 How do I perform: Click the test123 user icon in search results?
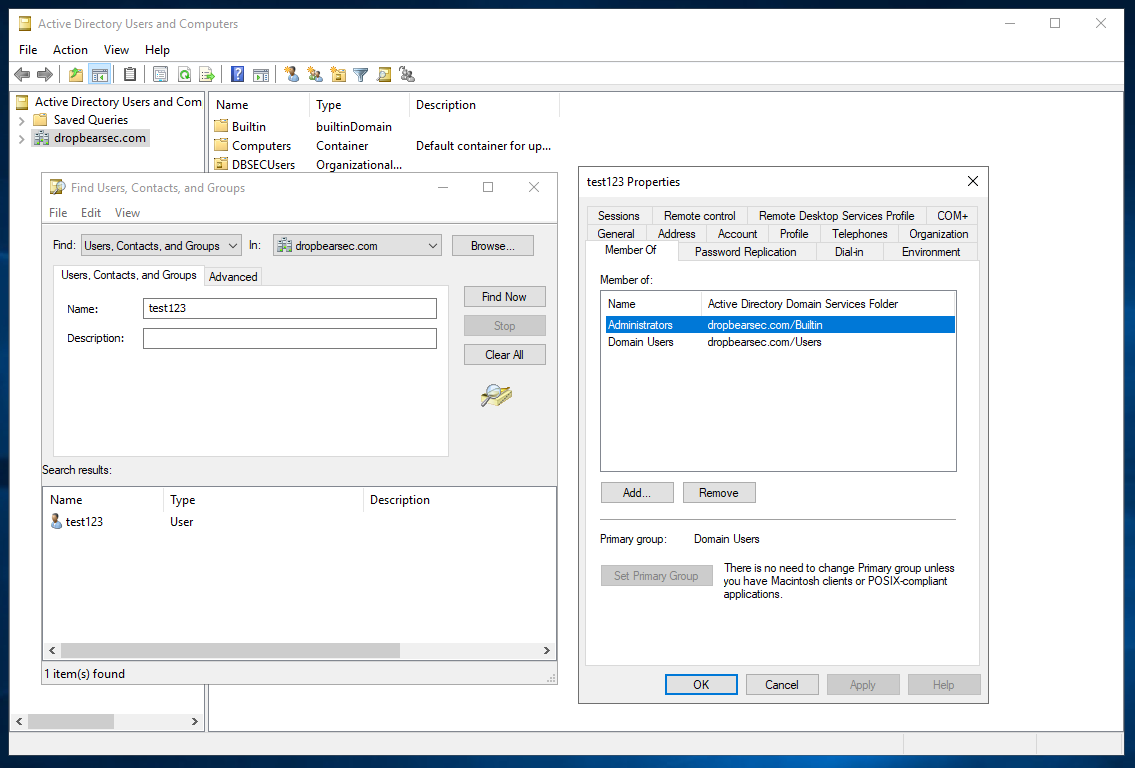[56, 521]
